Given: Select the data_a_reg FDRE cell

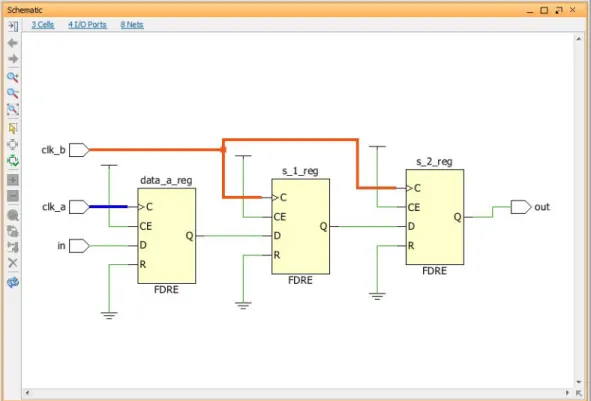Looking at the screenshot, I should (167, 236).
